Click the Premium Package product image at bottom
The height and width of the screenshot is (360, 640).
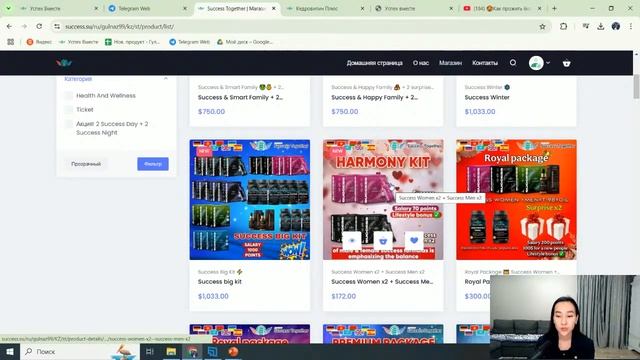click(x=383, y=334)
